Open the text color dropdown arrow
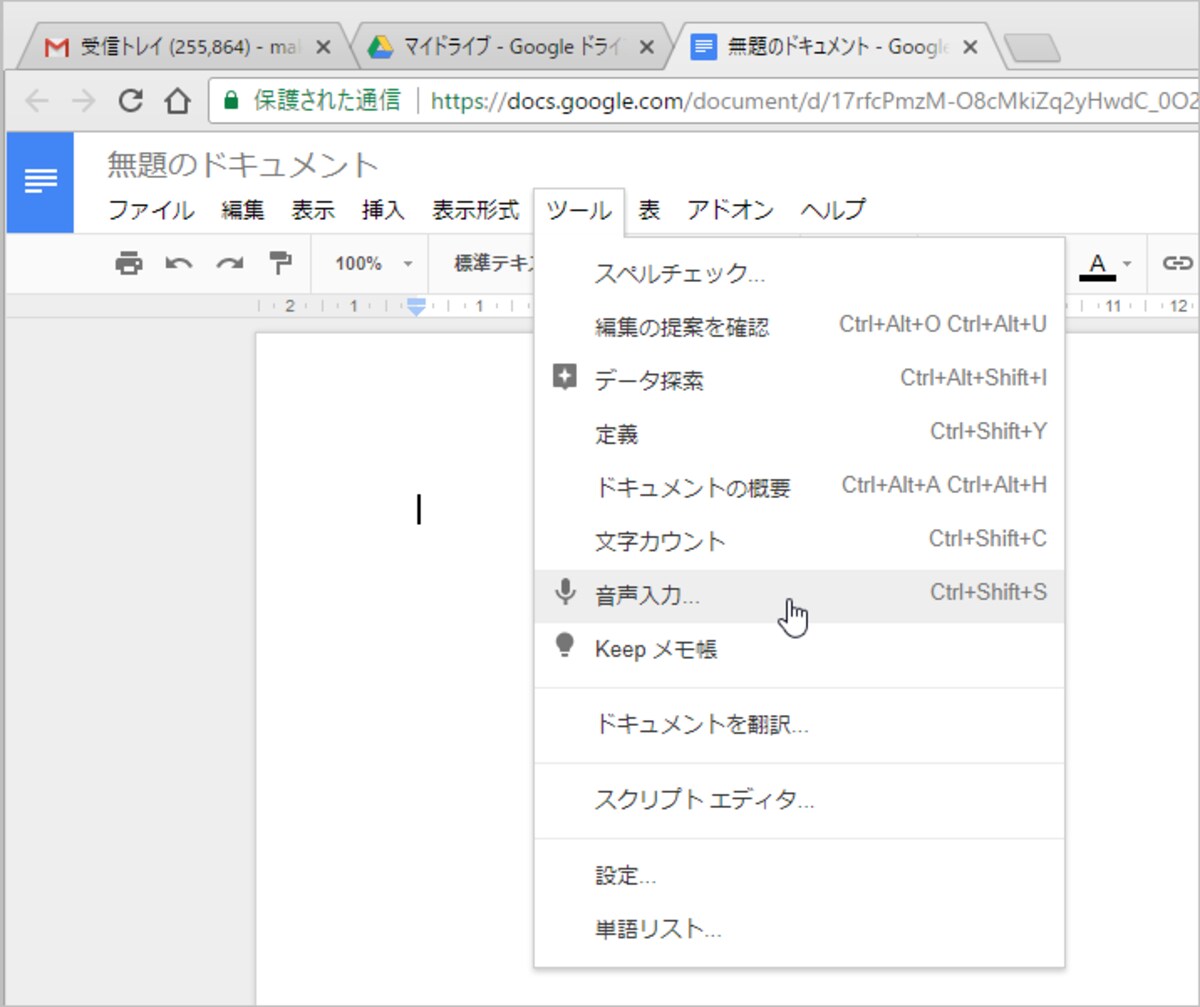The image size is (1200, 1007). coord(1127,264)
